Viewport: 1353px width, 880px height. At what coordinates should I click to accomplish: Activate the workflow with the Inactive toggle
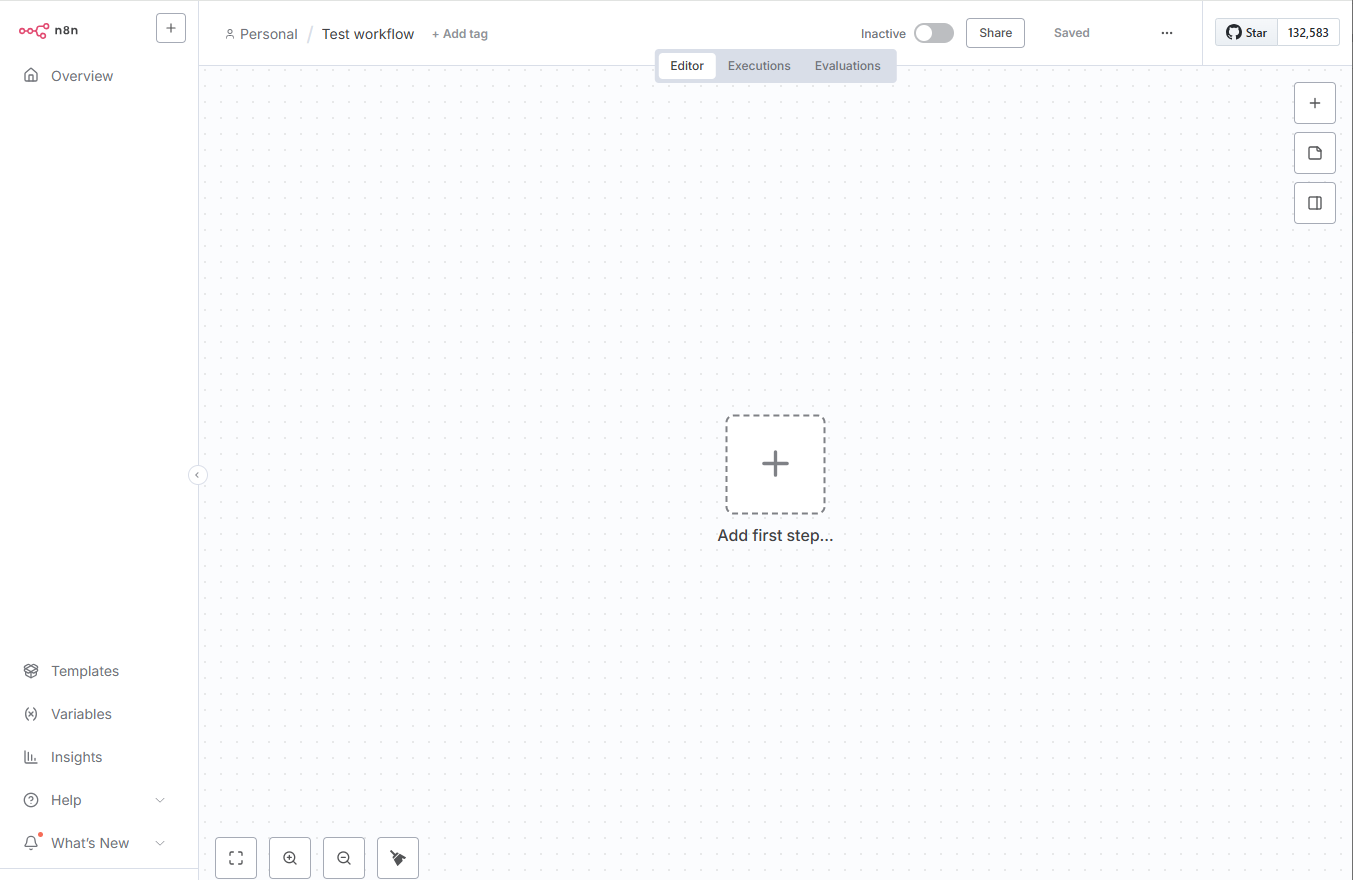pyautogui.click(x=933, y=32)
